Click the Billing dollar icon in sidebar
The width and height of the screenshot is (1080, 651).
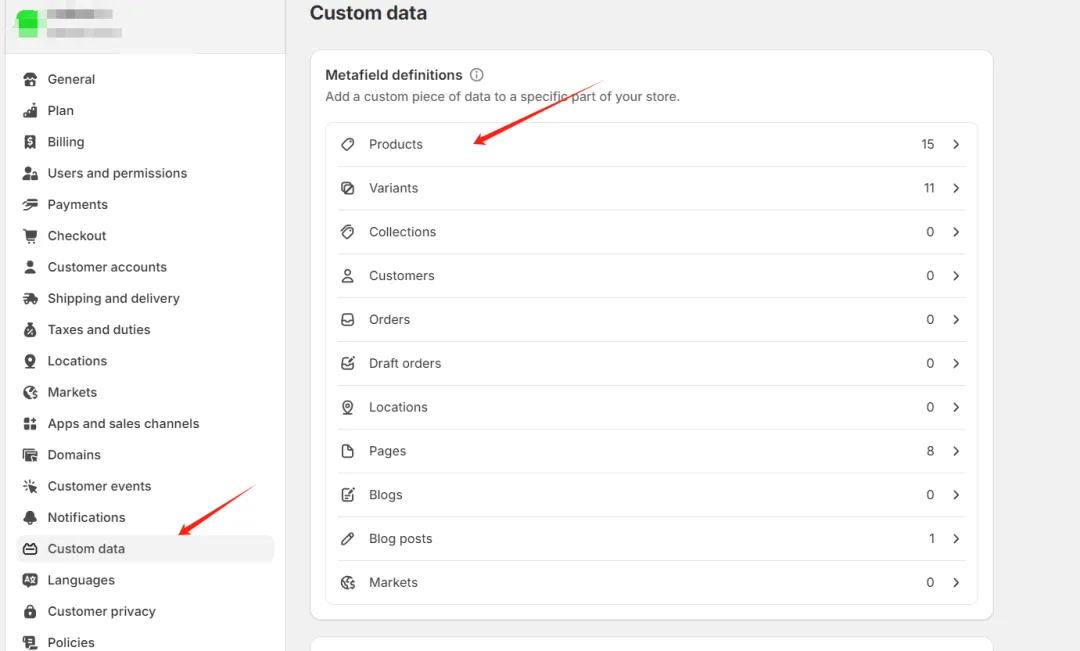(30, 142)
